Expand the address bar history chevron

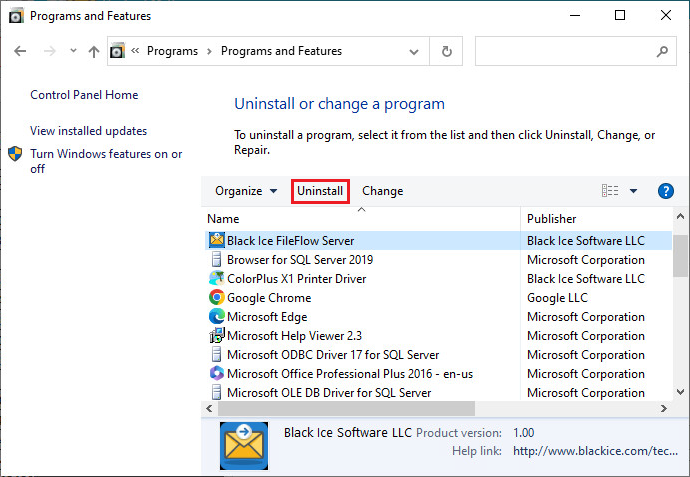tap(414, 51)
